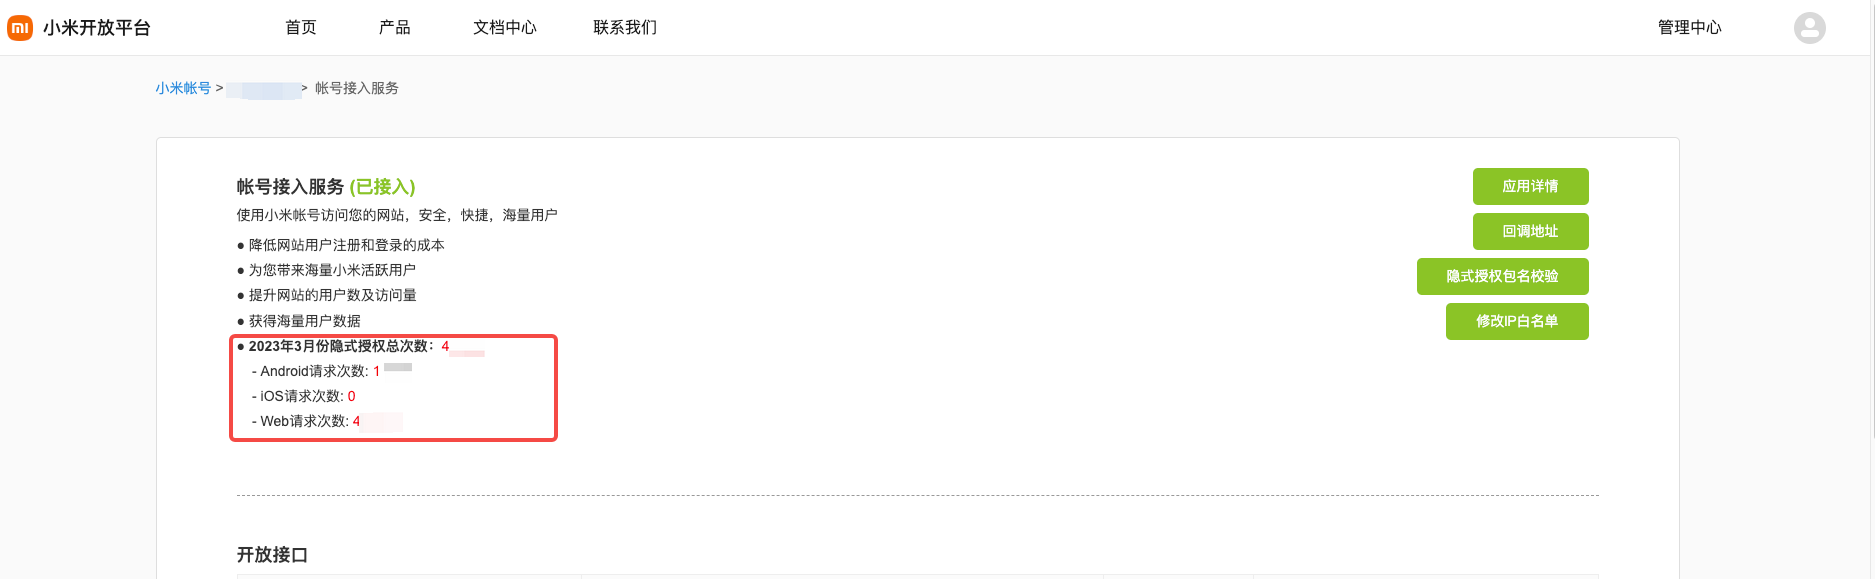Screen dimensions: 1875x579
Task: Click the 修改IP白名单 button
Action: (x=1516, y=321)
